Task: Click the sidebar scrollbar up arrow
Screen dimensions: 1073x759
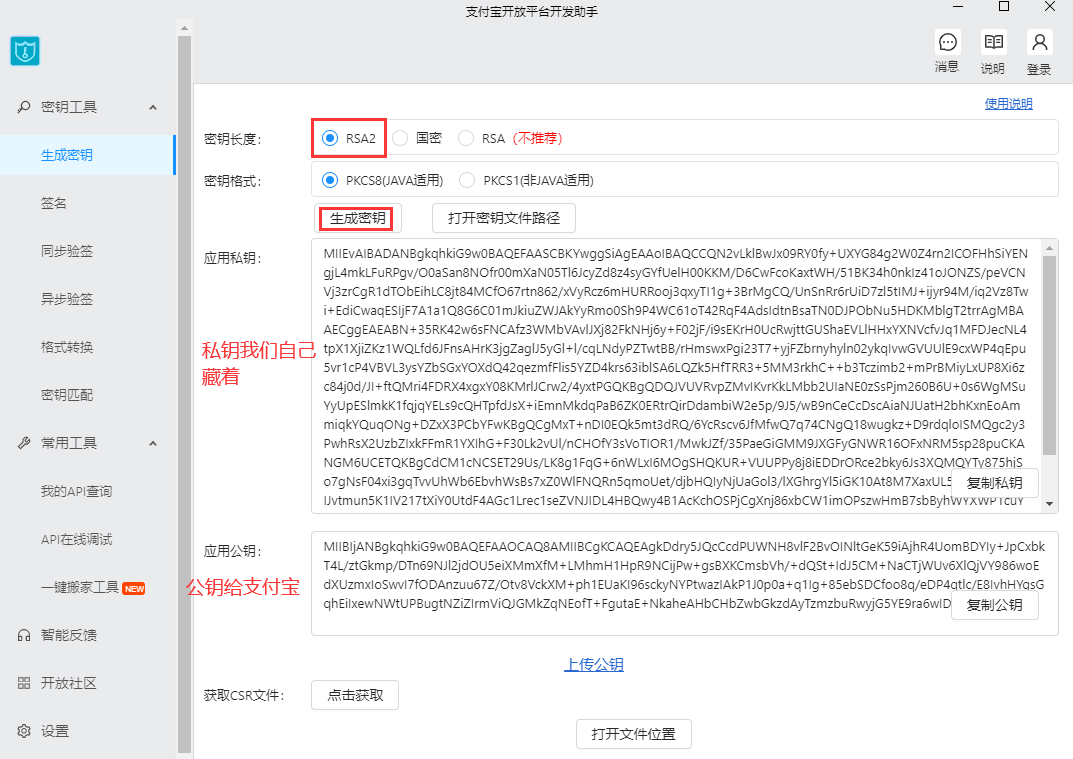Action: pyautogui.click(x=184, y=28)
